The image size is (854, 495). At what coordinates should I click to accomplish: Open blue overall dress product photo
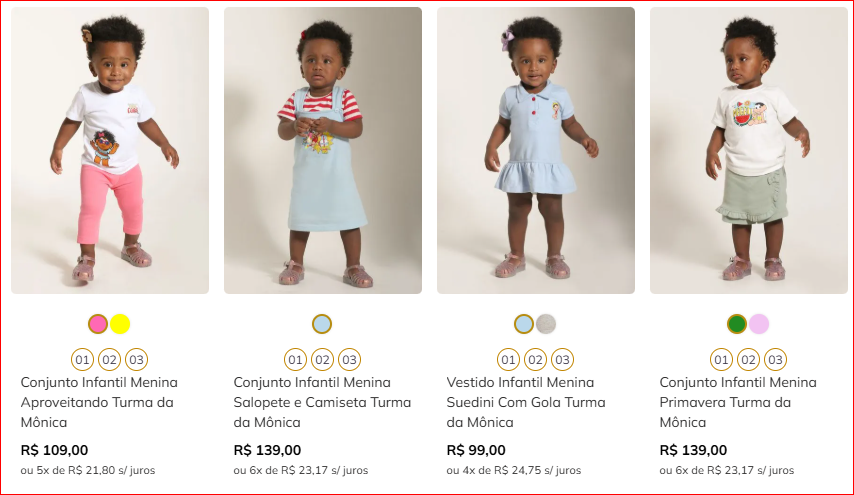pyautogui.click(x=323, y=150)
